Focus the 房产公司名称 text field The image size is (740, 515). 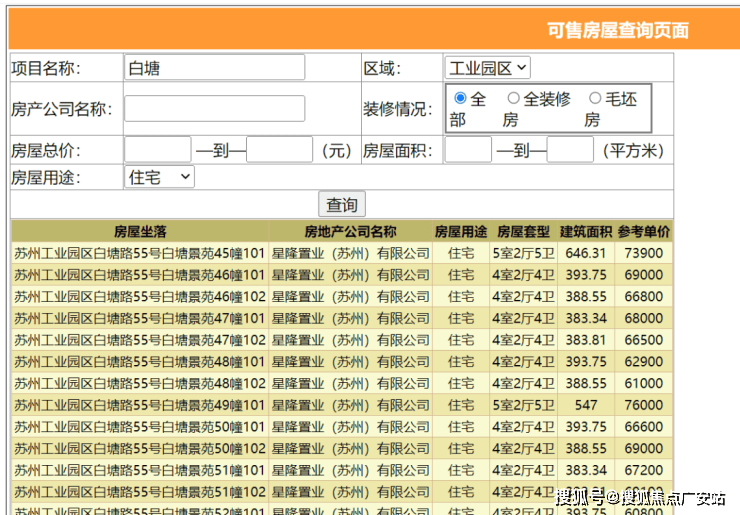[x=214, y=109]
